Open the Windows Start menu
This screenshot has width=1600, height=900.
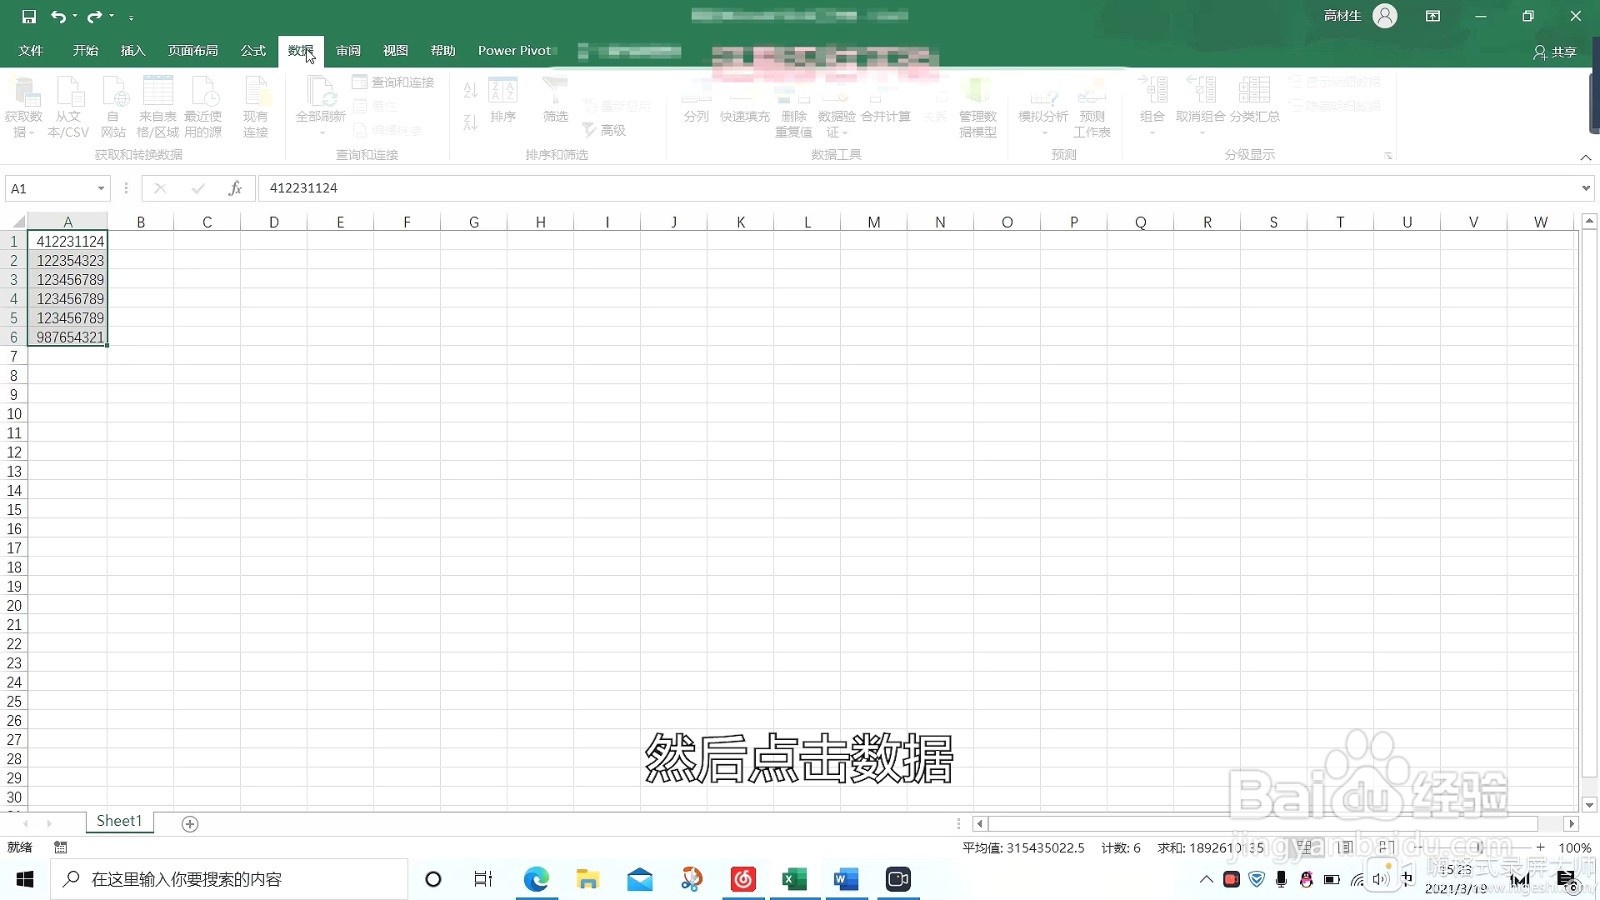pyautogui.click(x=25, y=879)
